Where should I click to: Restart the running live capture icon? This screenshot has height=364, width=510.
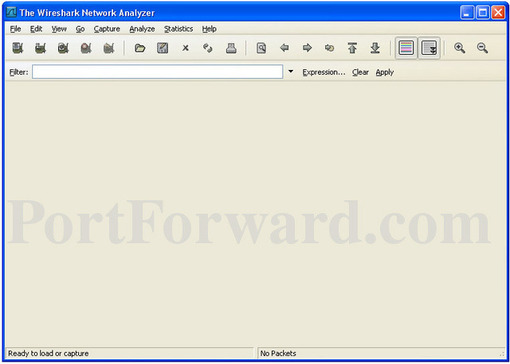109,48
